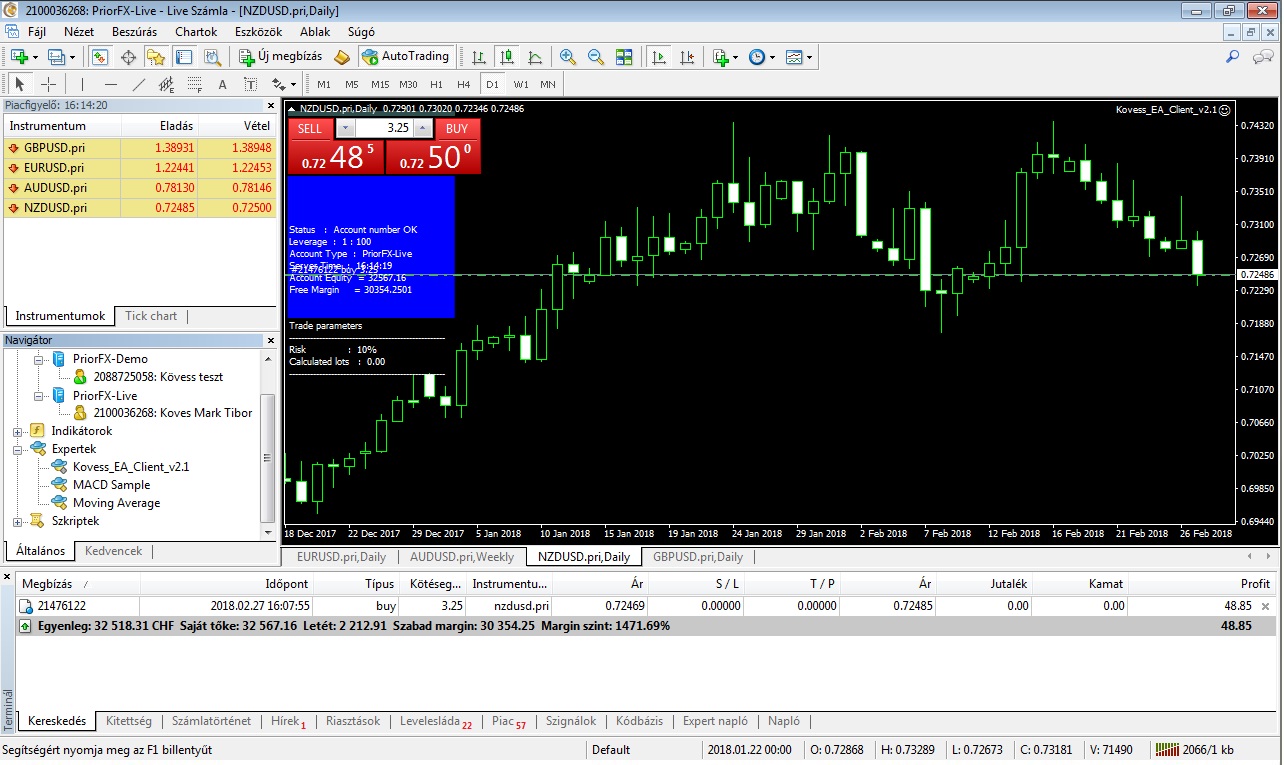Click the Zoom In magnifier icon

(x=568, y=57)
